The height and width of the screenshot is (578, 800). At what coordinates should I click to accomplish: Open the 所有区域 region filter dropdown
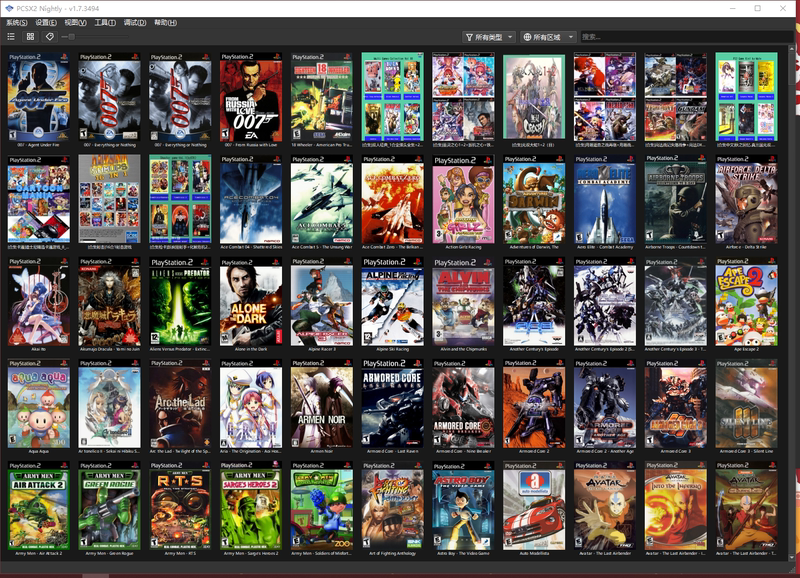coord(548,37)
